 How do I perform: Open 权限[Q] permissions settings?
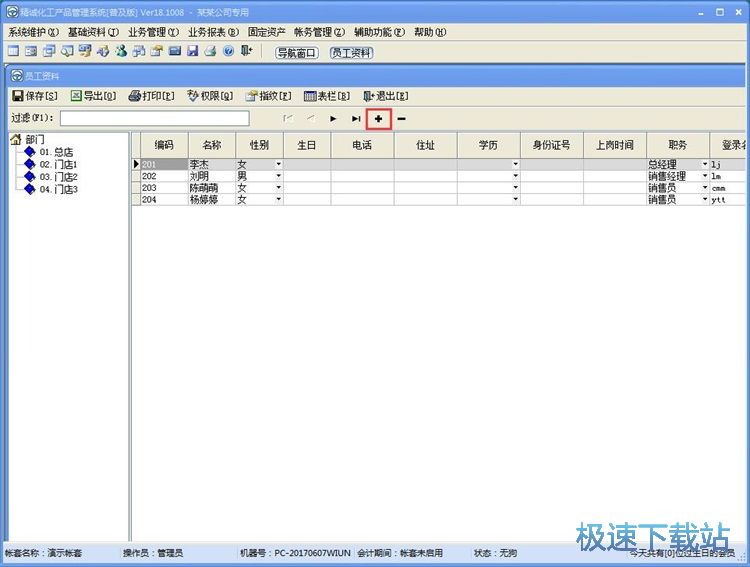210,96
